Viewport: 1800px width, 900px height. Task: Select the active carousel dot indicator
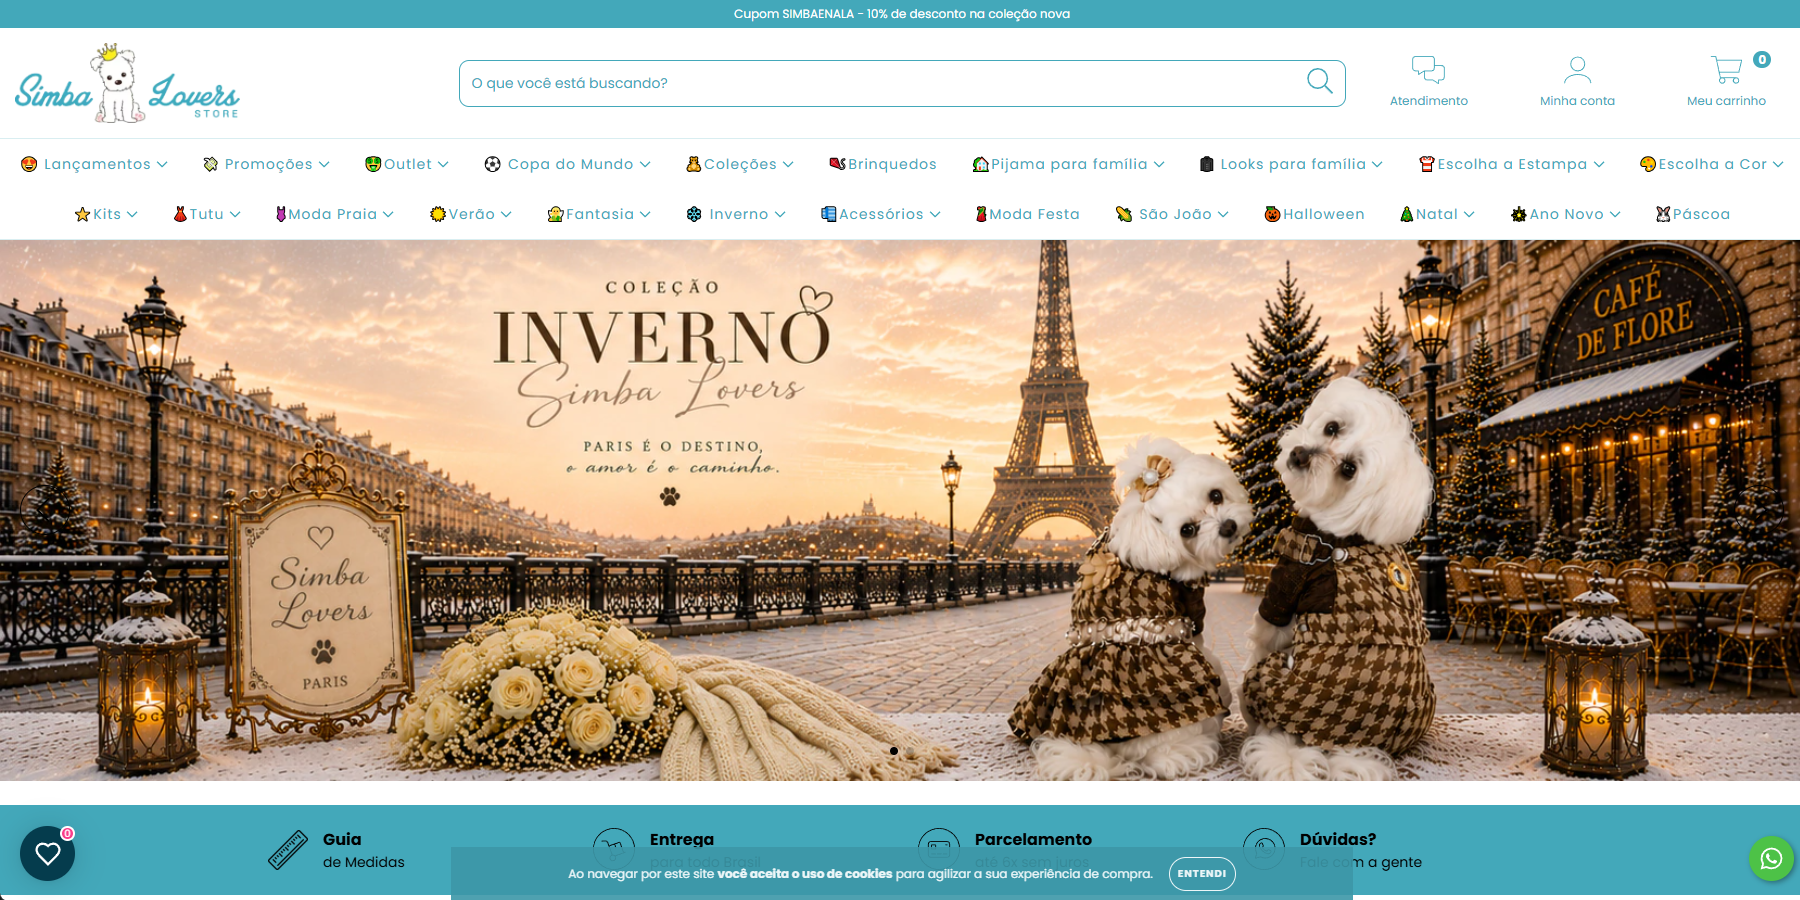pos(894,751)
